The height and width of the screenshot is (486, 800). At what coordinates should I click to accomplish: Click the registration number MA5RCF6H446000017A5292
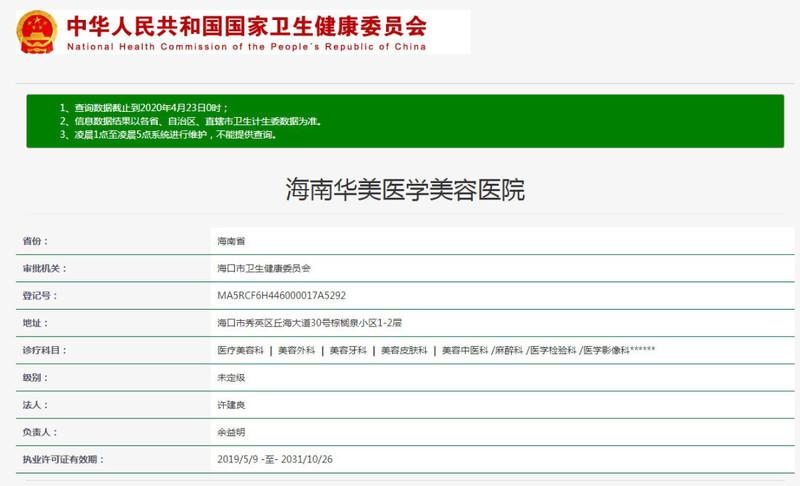point(282,296)
